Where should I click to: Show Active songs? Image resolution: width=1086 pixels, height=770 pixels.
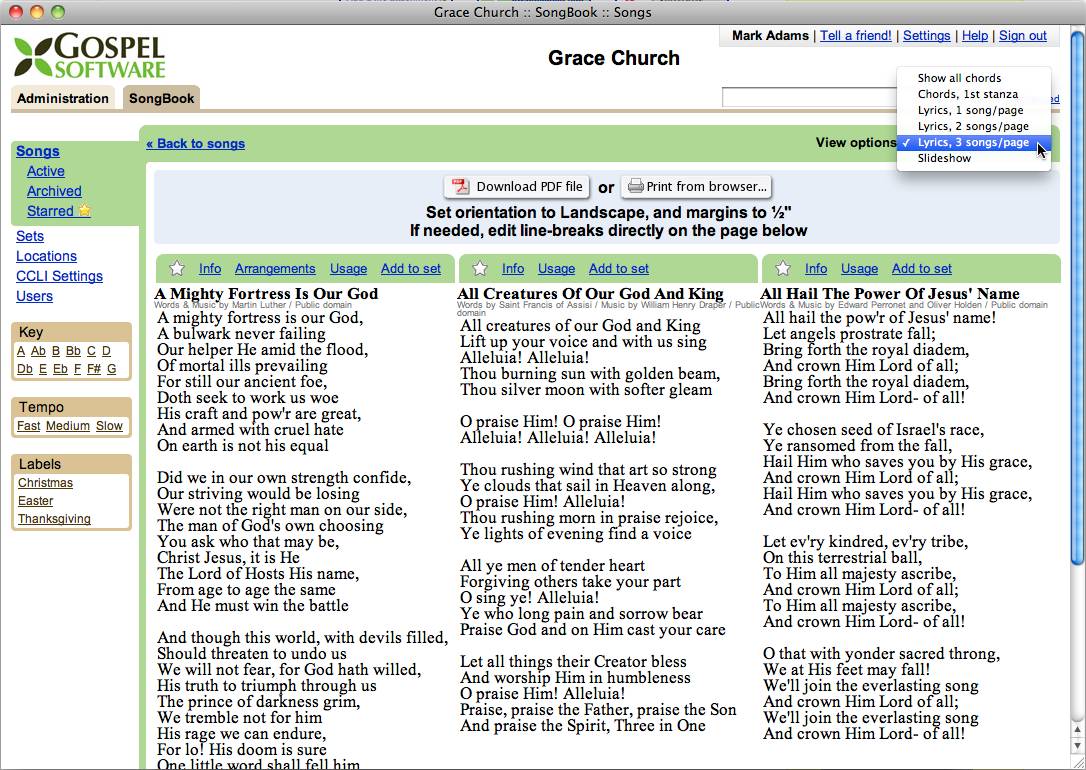point(46,171)
